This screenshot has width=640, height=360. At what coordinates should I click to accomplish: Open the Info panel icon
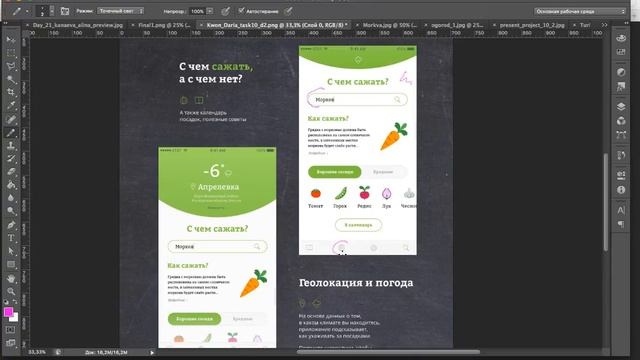(621, 190)
